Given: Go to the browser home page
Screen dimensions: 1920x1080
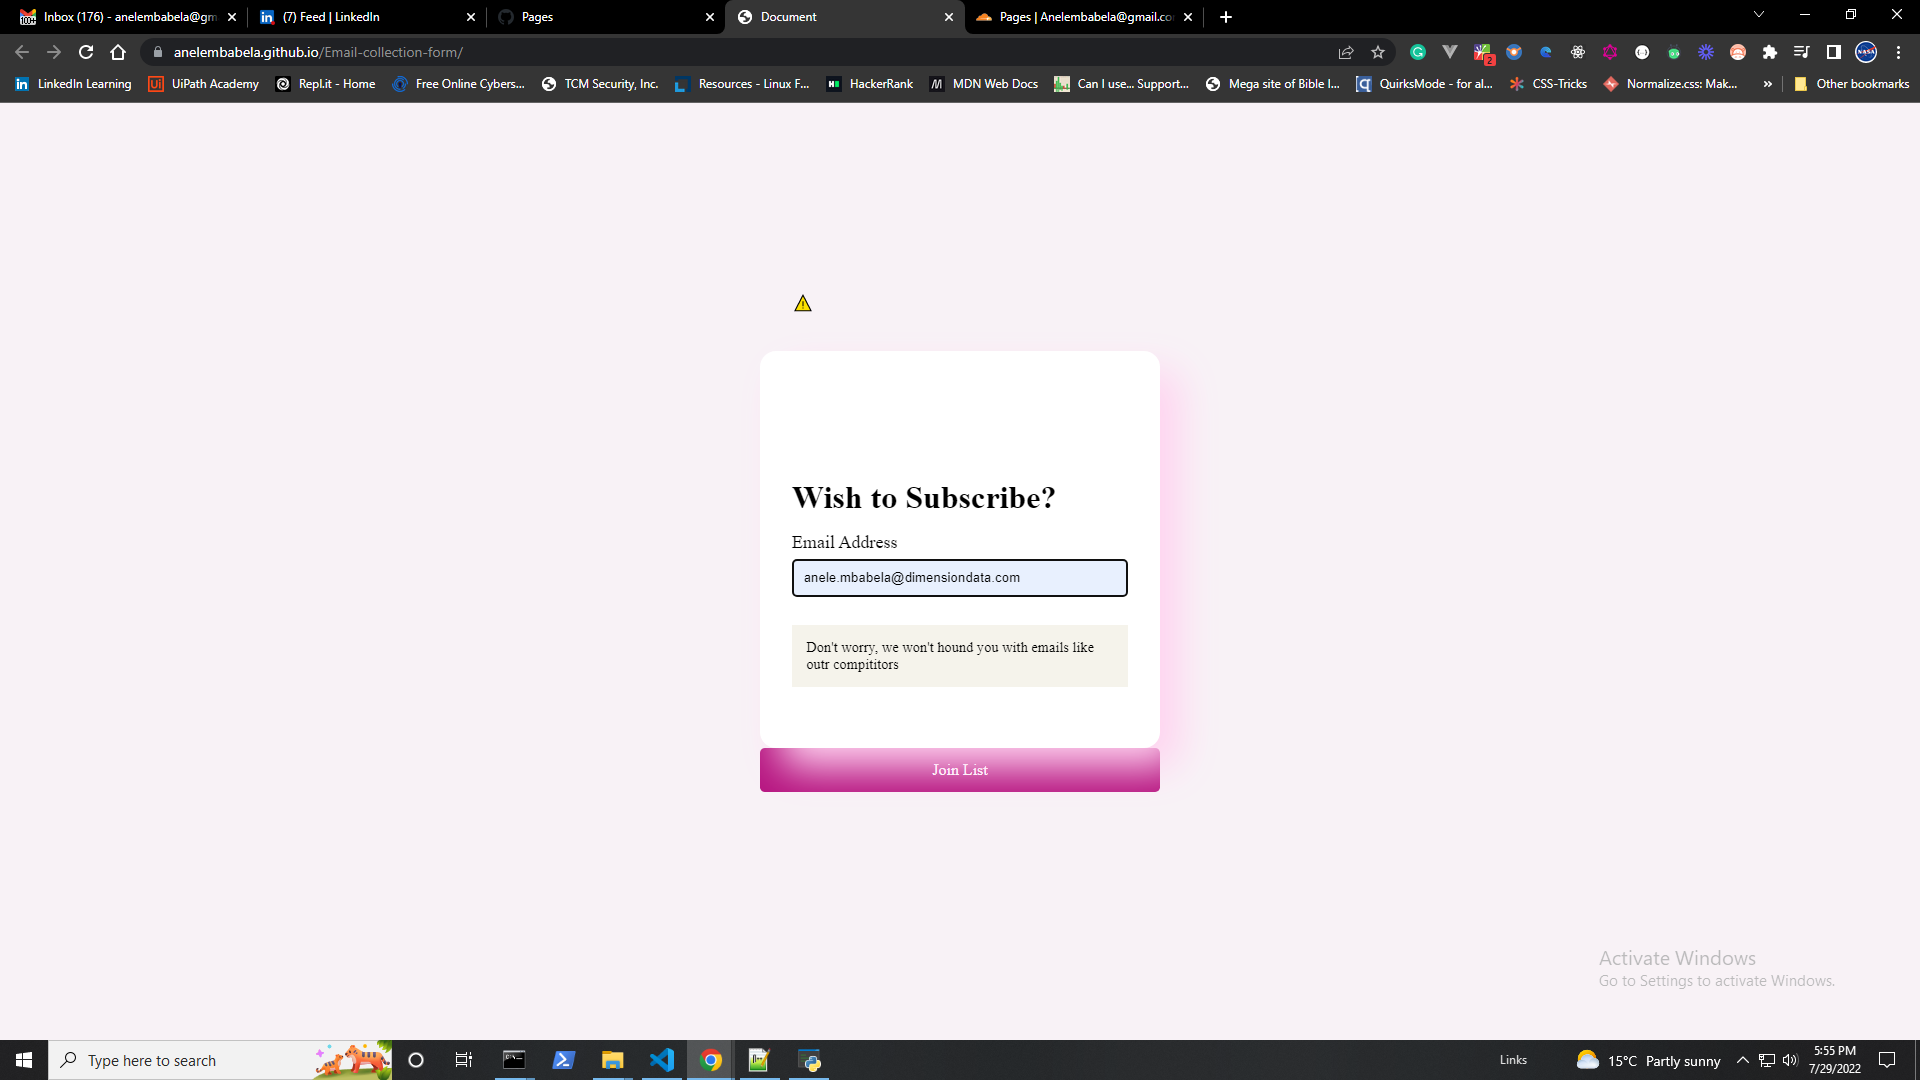Looking at the screenshot, I should 118,52.
